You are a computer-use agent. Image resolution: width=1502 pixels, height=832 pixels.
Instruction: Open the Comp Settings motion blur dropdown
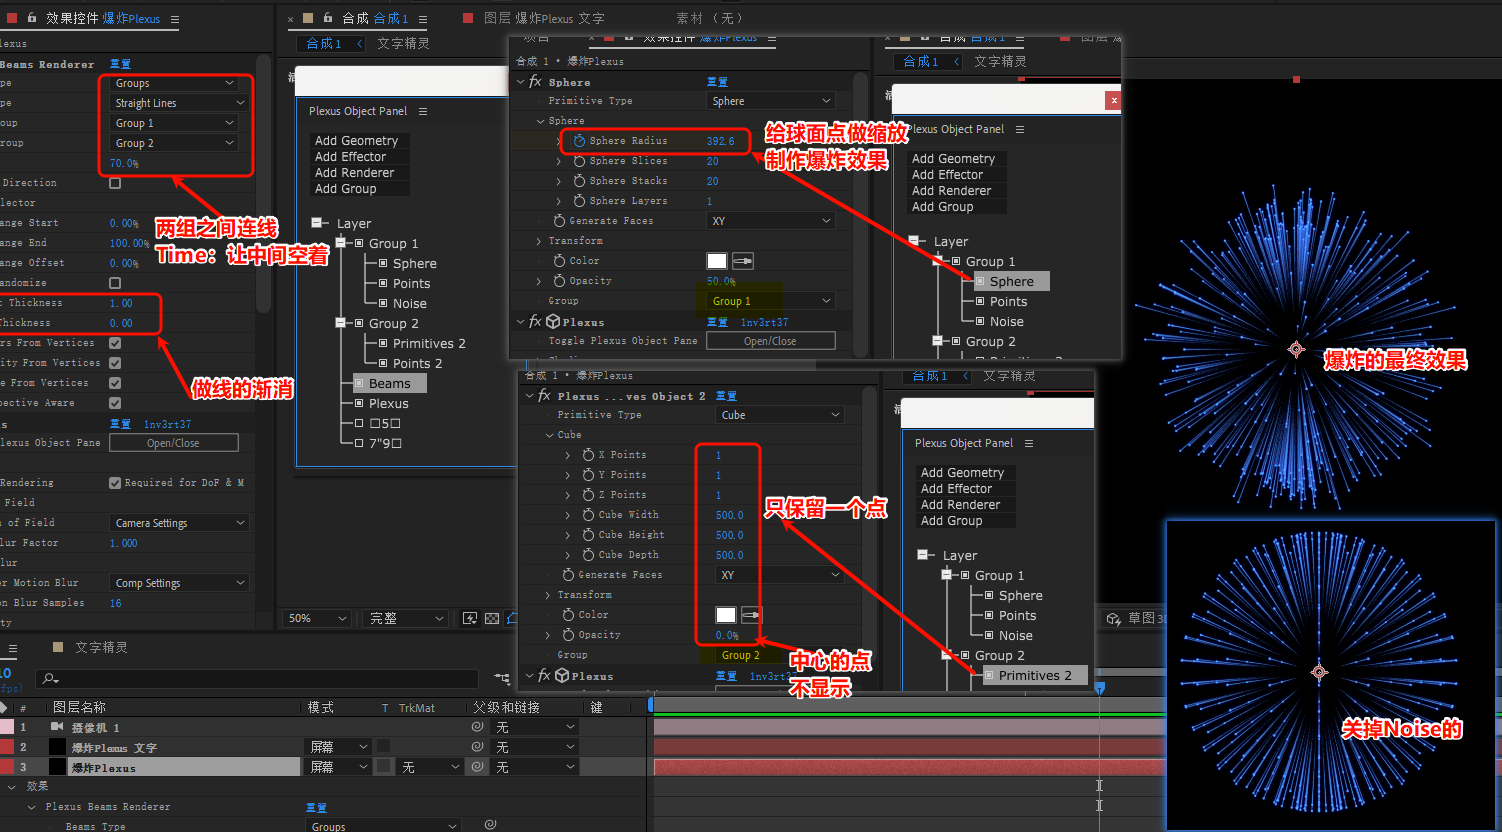178,583
